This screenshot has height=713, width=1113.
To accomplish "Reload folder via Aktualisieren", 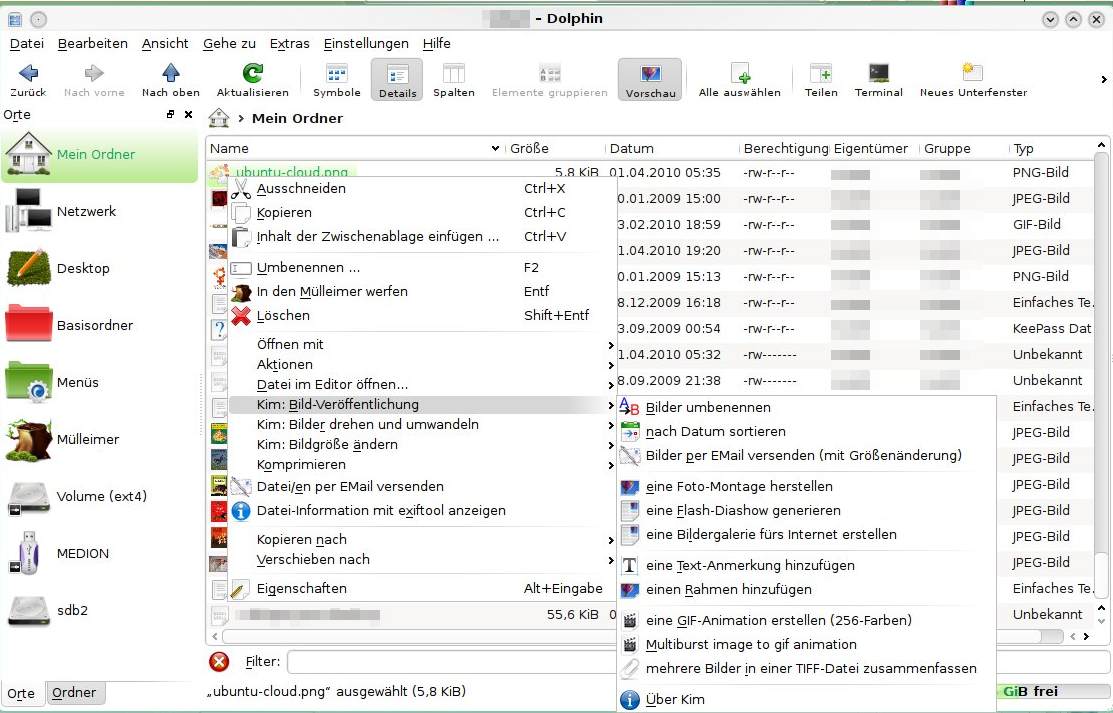I will (253, 80).
